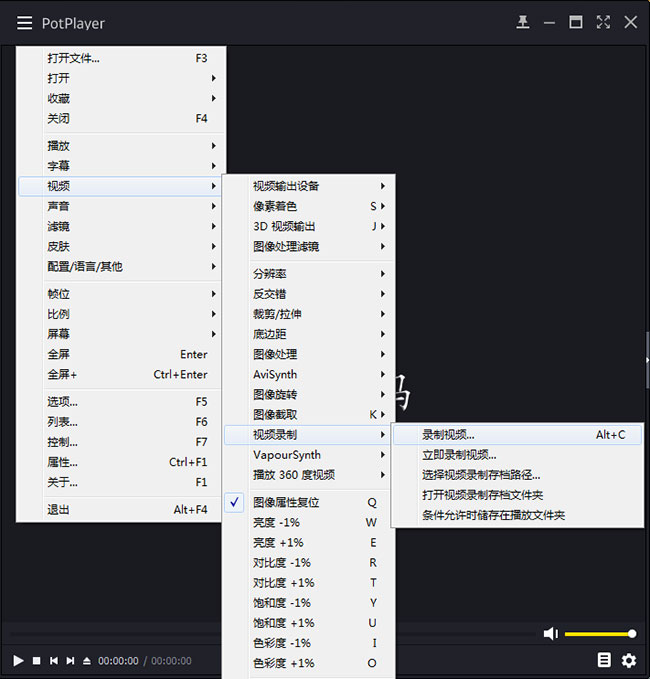The height and width of the screenshot is (679, 650).
Task: Click the Next track icon
Action: 70,661
